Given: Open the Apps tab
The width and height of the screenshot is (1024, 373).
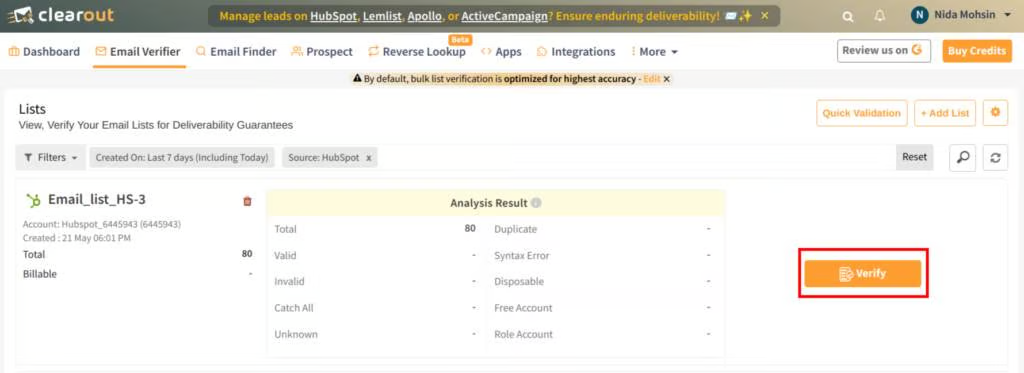Looking at the screenshot, I should pyautogui.click(x=501, y=52).
